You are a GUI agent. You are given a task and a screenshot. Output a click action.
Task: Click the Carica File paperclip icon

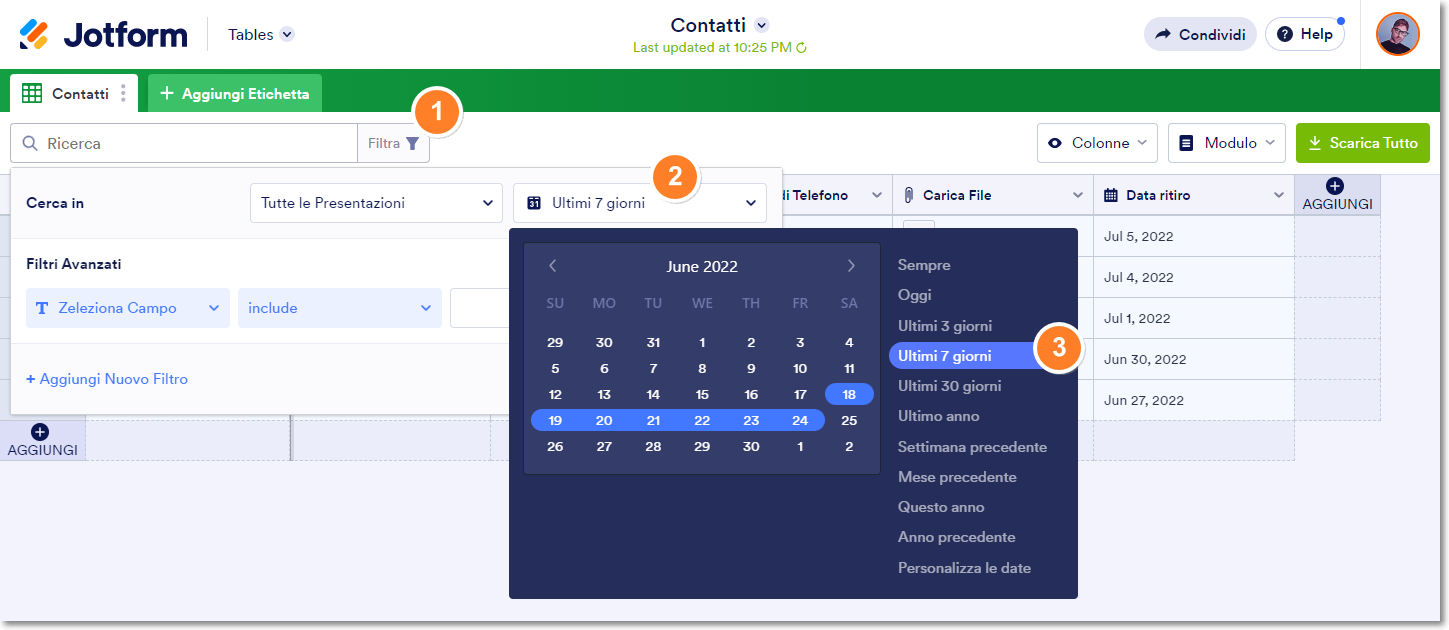[909, 195]
